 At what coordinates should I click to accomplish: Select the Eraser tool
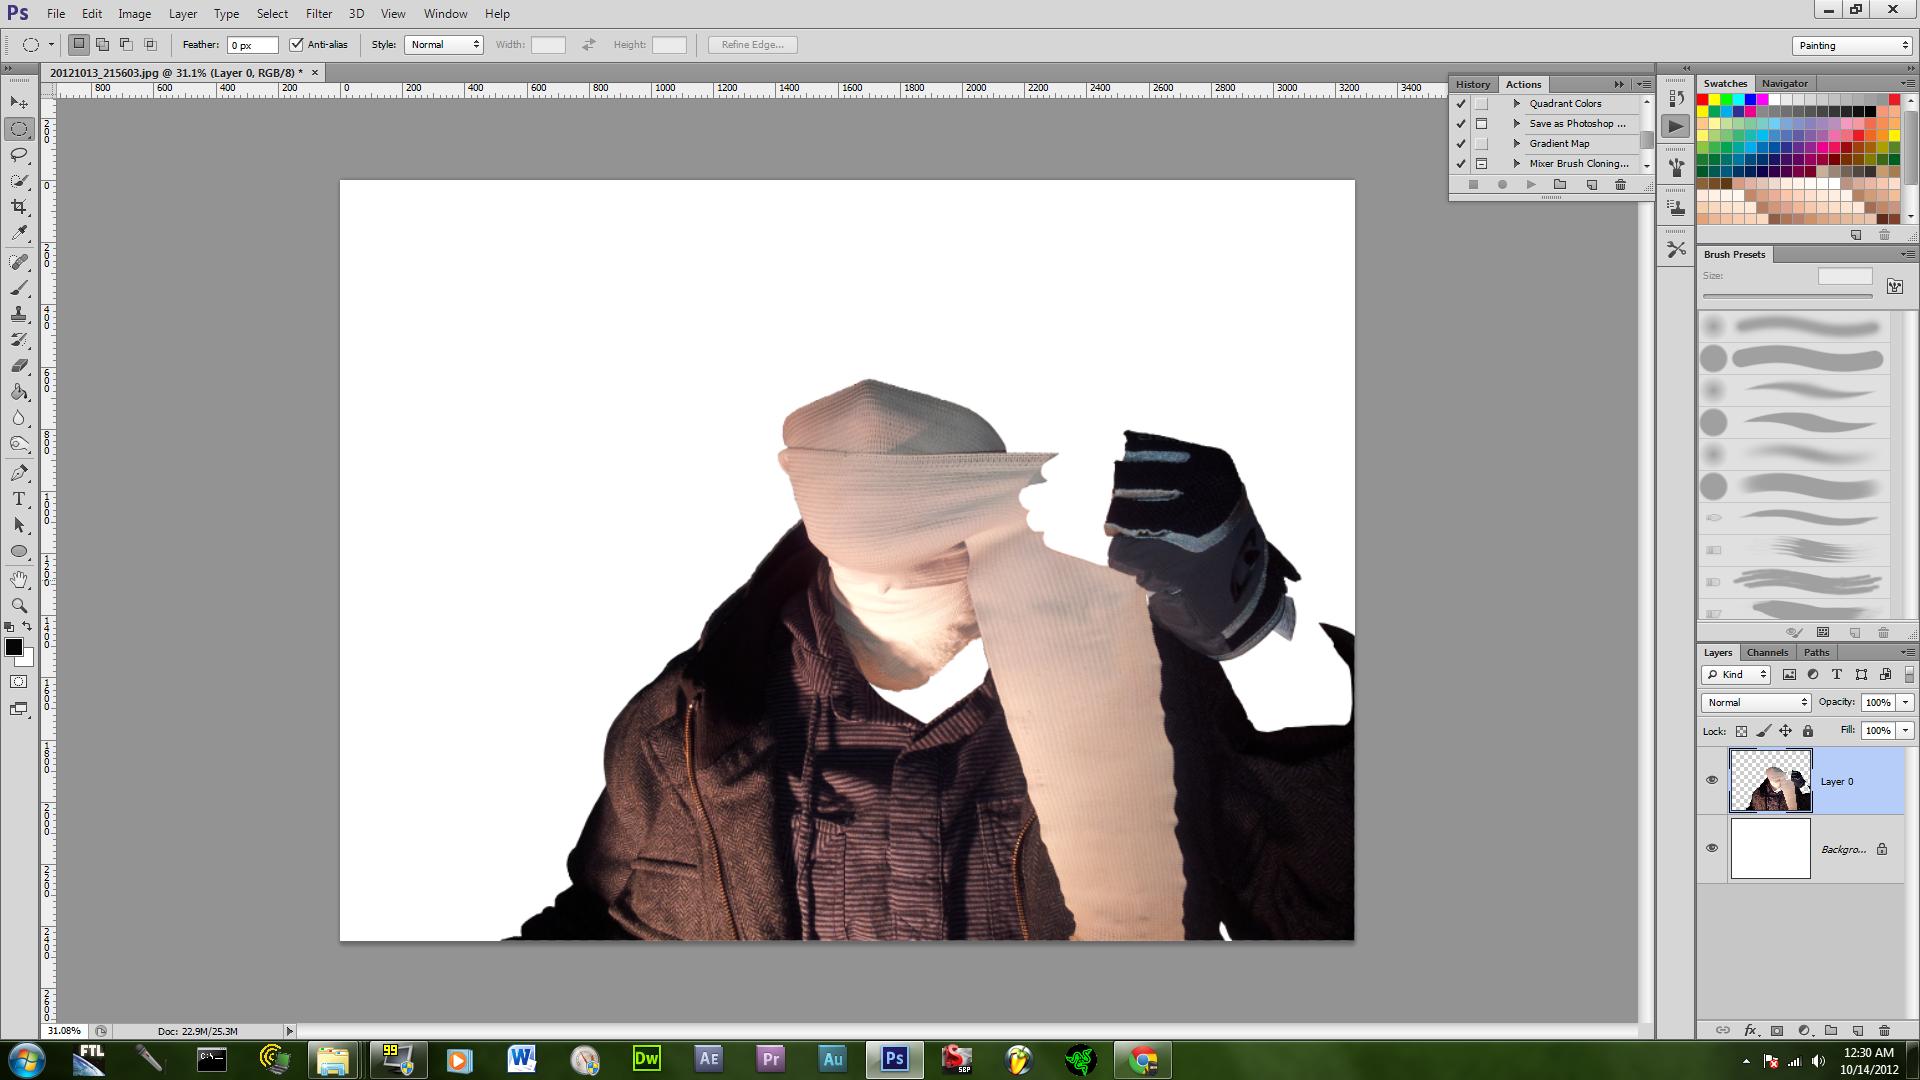[x=19, y=366]
